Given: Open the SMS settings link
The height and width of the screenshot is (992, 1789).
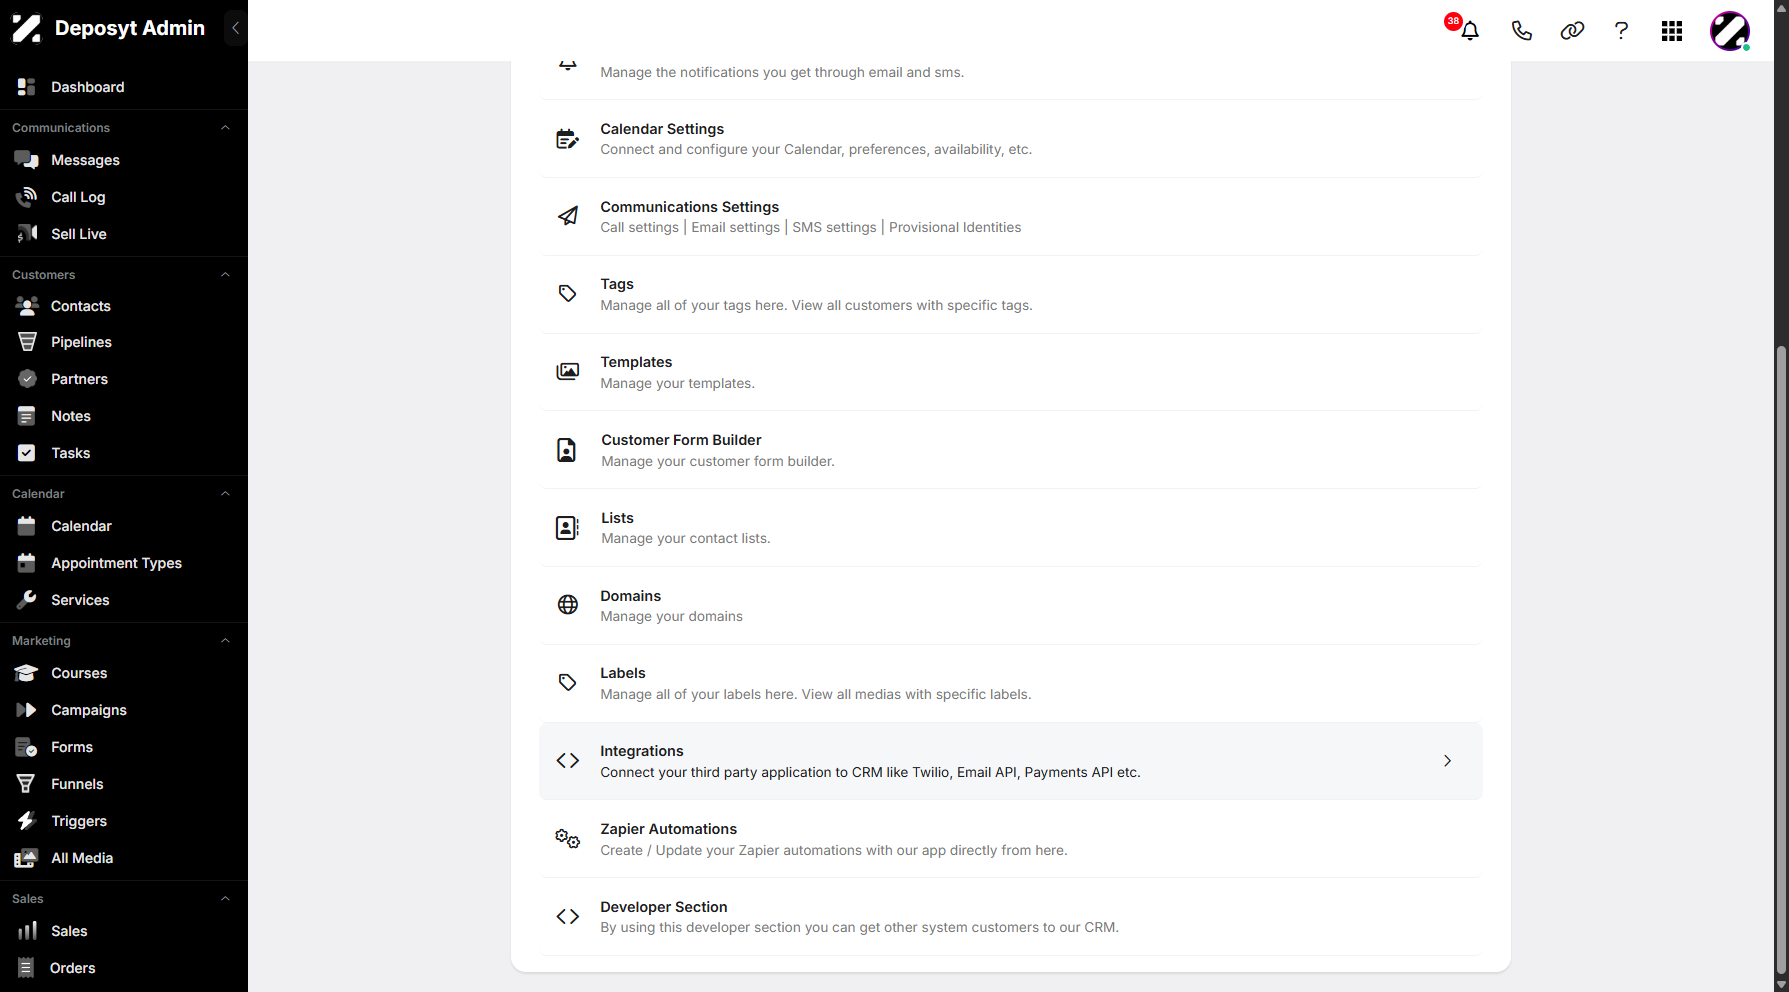Looking at the screenshot, I should (834, 228).
